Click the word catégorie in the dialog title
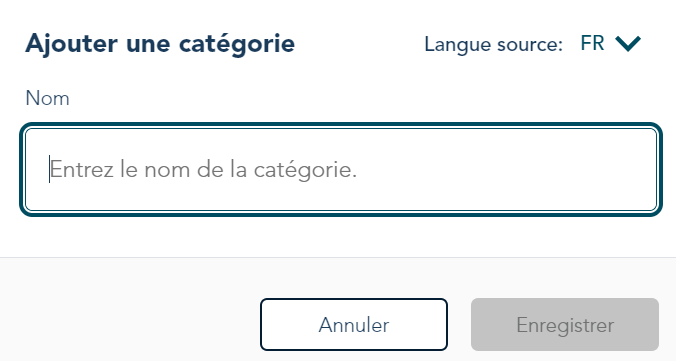This screenshot has height=361, width=676. [237, 45]
